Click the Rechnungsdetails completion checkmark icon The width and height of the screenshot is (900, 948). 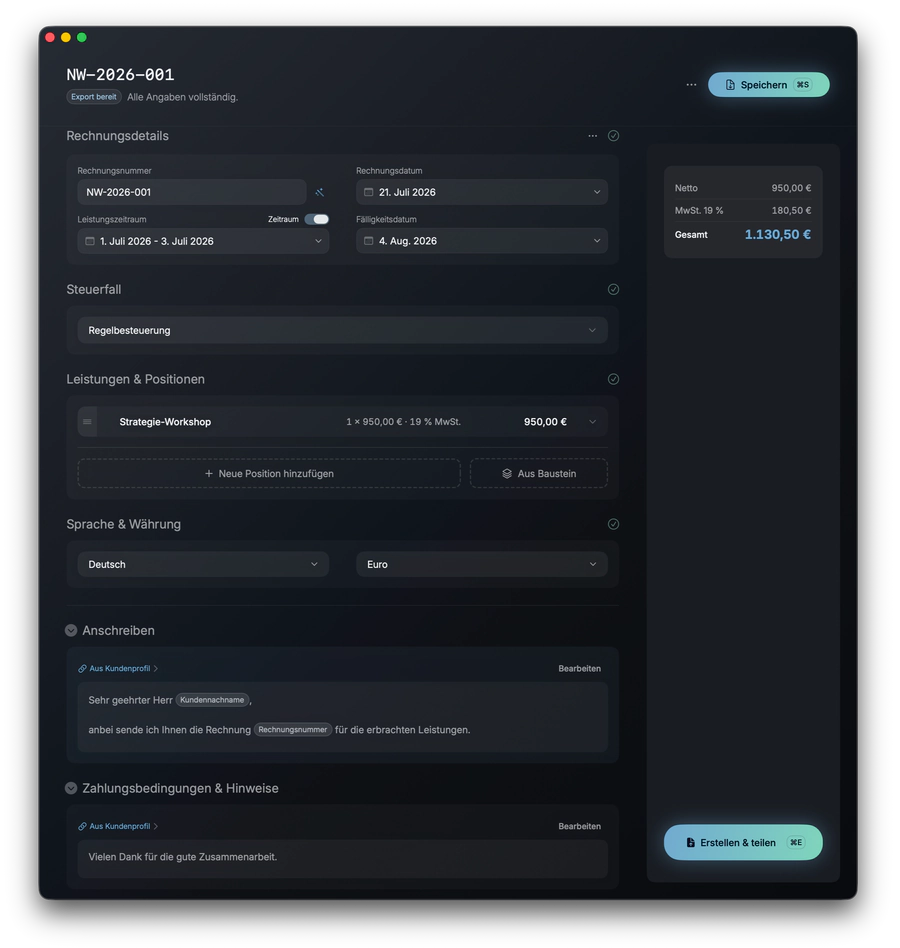(x=613, y=136)
